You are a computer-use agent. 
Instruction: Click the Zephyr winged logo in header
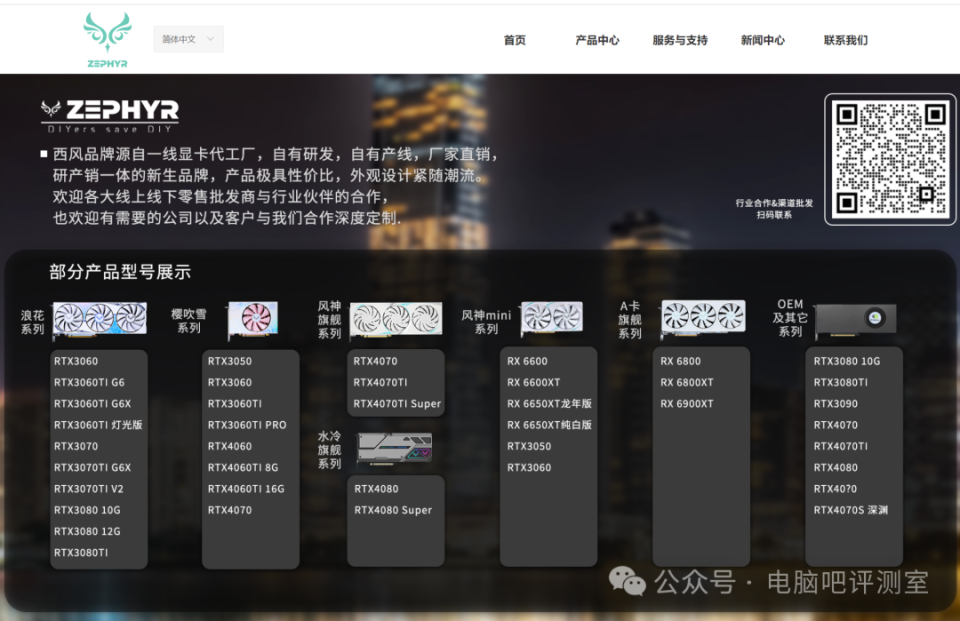pyautogui.click(x=107, y=40)
